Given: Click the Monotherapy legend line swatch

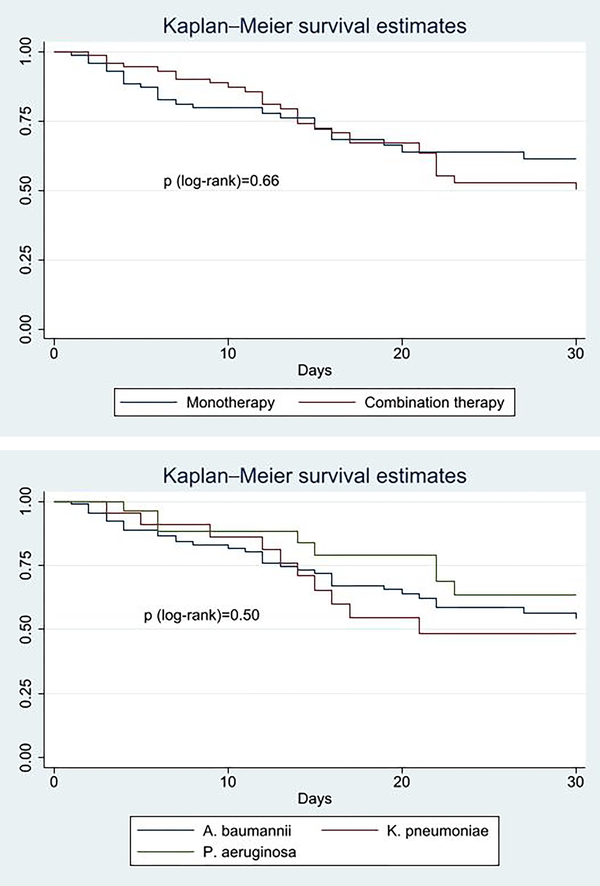Looking at the screenshot, I should 149,402.
